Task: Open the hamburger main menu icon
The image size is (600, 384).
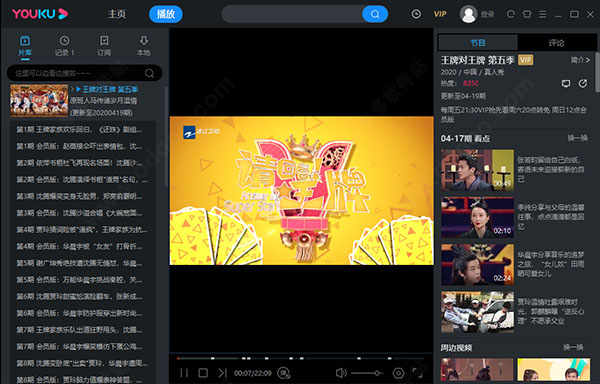Action: click(x=543, y=14)
